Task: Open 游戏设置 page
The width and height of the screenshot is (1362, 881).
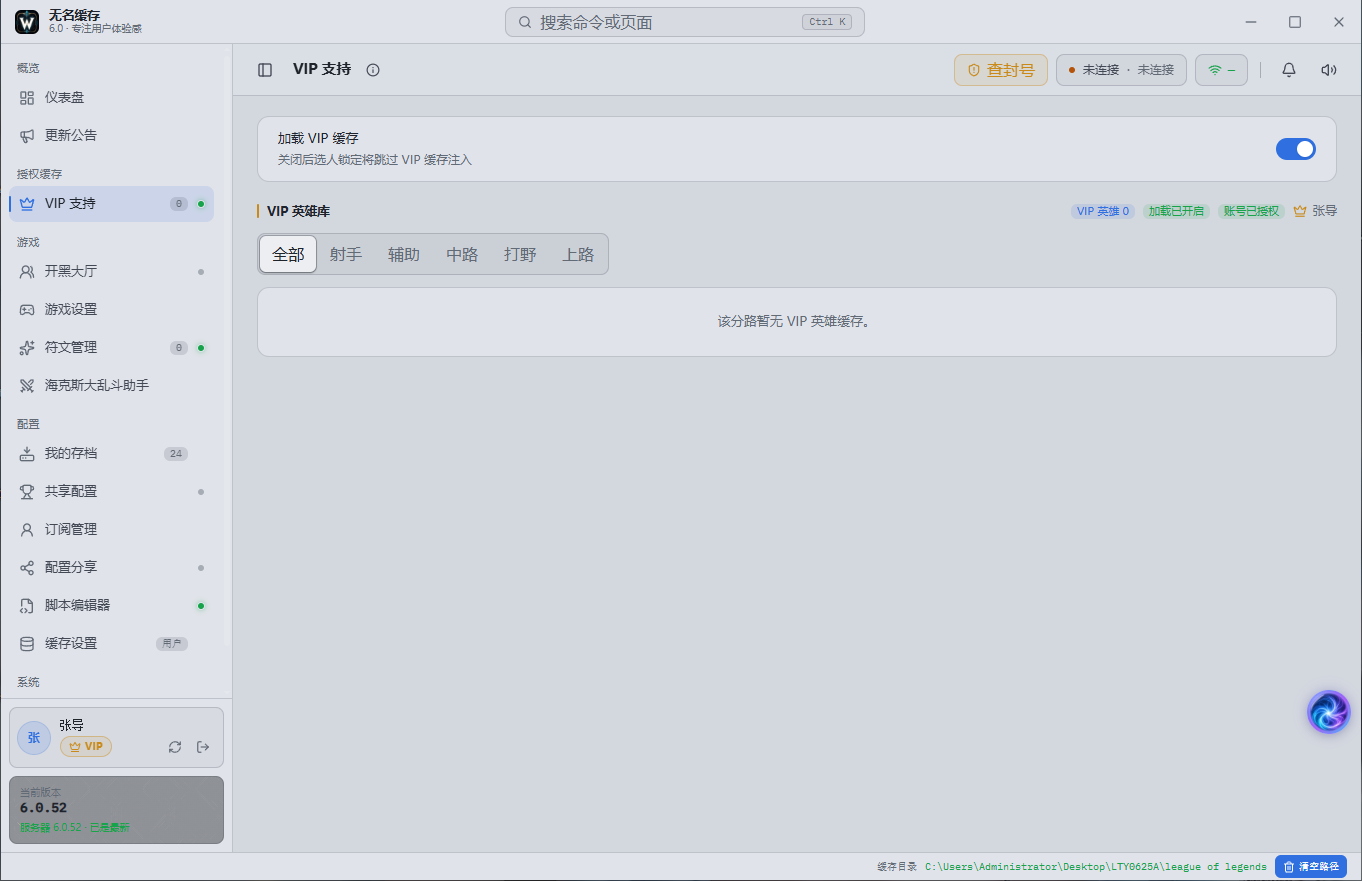Action: click(111, 310)
